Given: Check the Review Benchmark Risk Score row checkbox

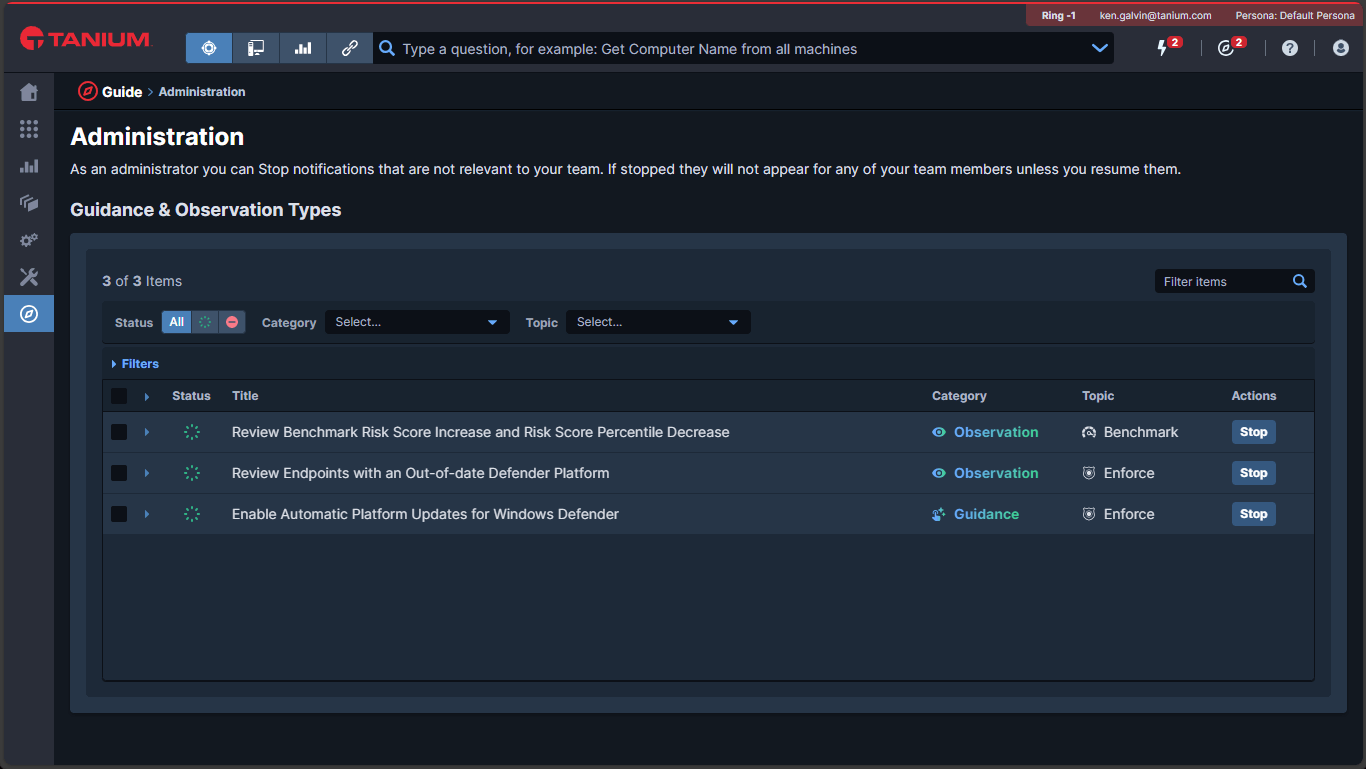Looking at the screenshot, I should (119, 432).
